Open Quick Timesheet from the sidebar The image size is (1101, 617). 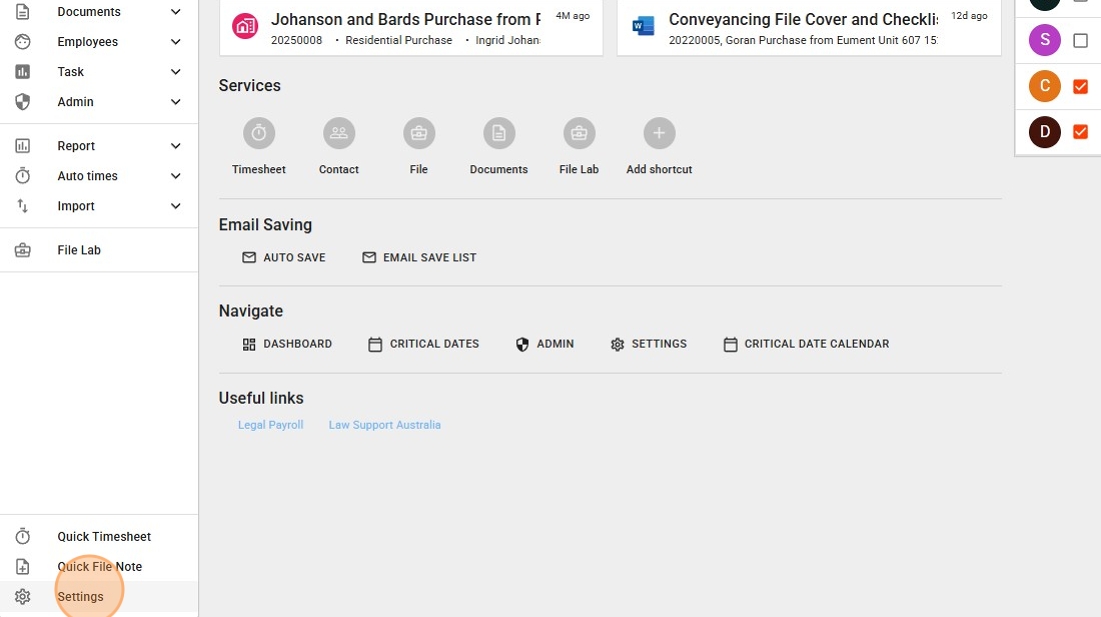point(104,537)
